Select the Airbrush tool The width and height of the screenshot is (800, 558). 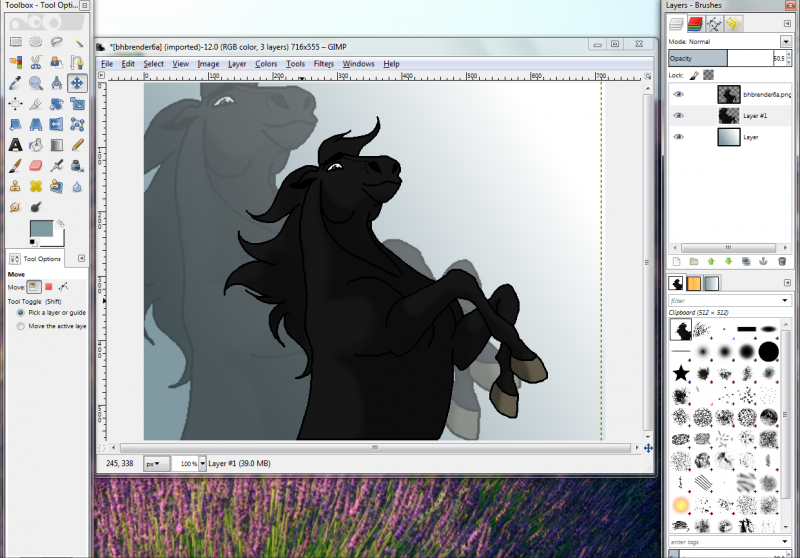point(57,166)
